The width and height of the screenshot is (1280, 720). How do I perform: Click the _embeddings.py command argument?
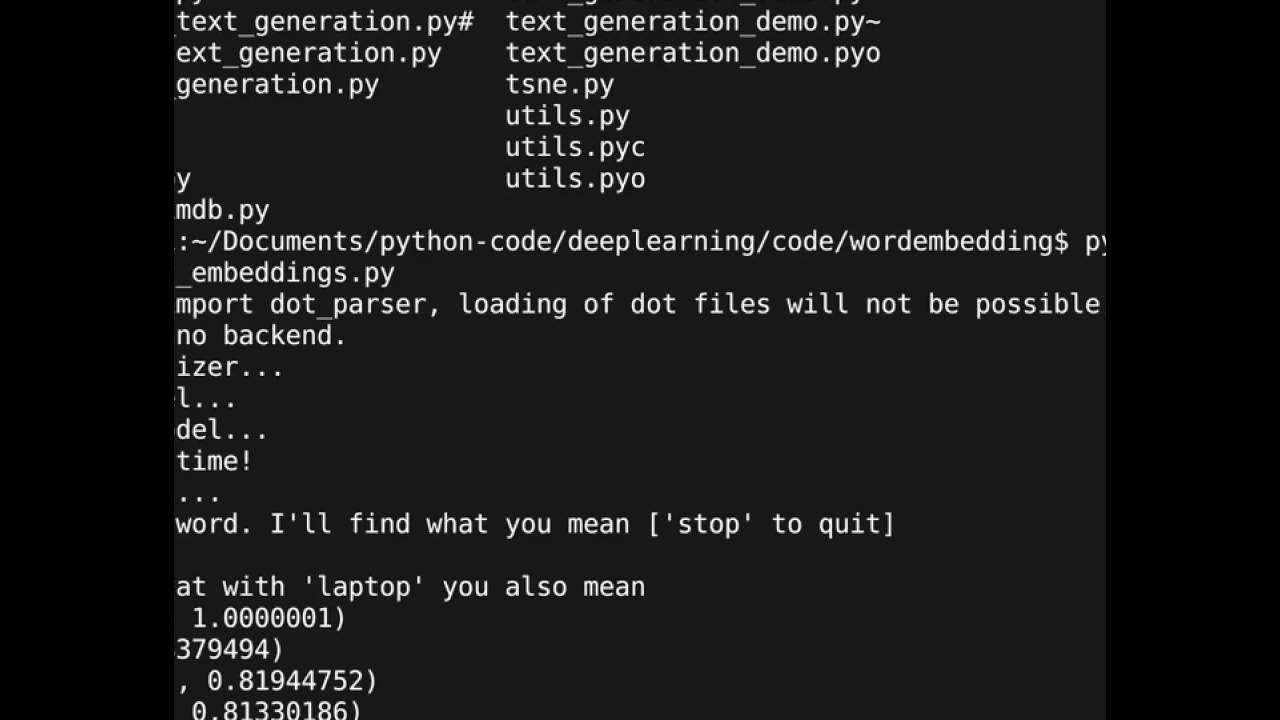click(285, 273)
